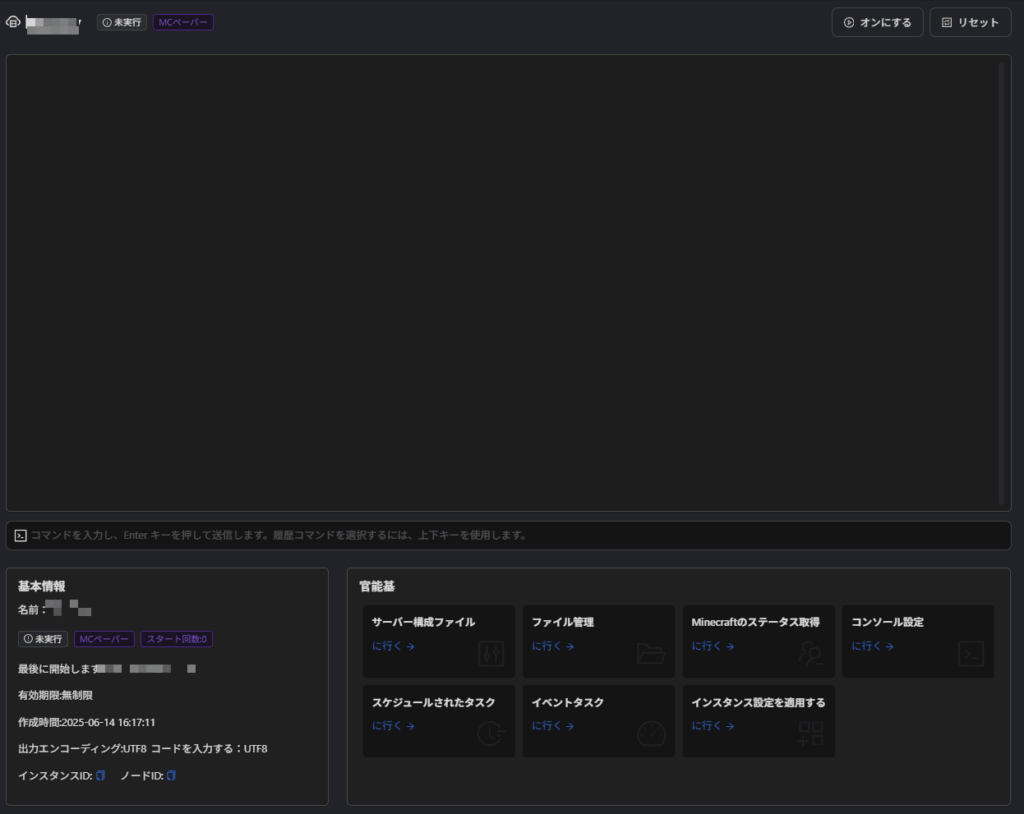
Task: Click the user status icon on Minecraft card
Action: coord(811,654)
